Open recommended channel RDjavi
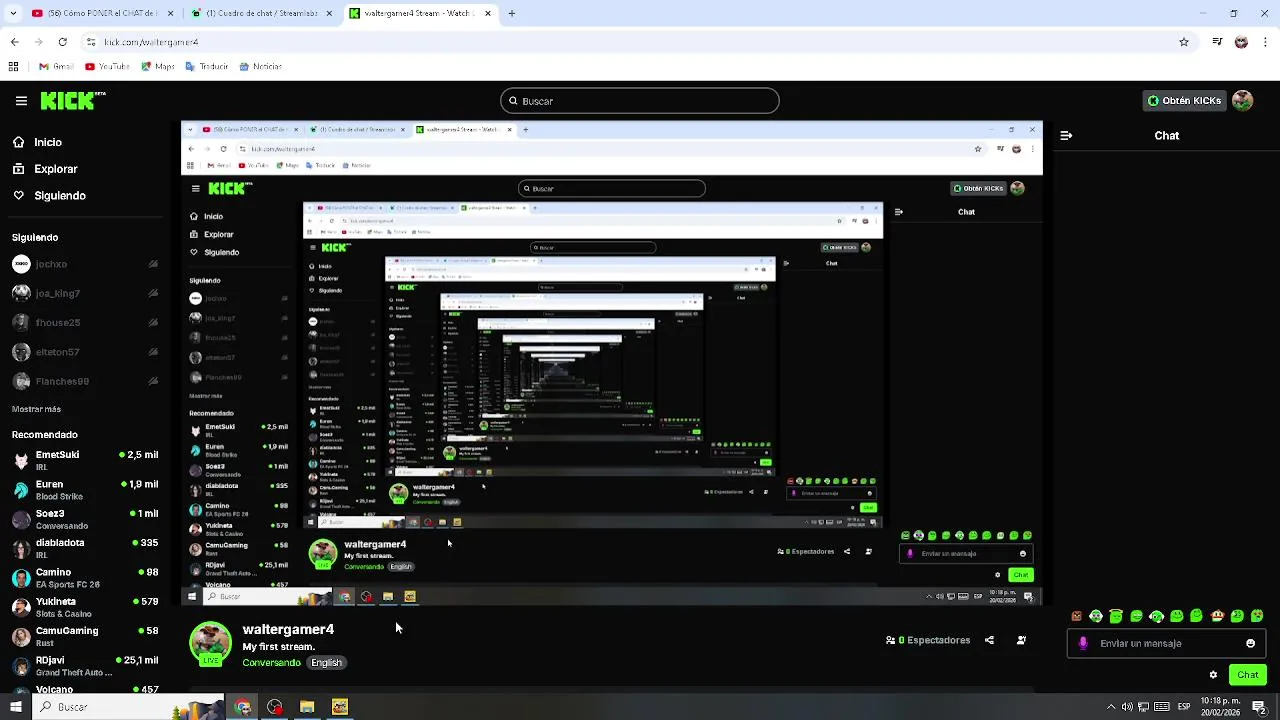The width and height of the screenshot is (1280, 720). [85, 666]
